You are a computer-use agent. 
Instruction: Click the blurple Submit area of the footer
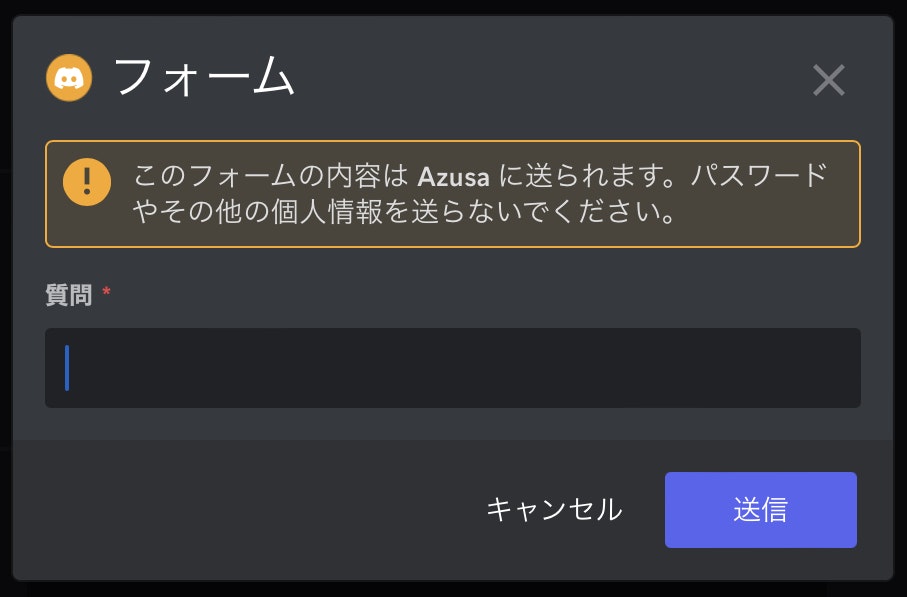[x=761, y=510]
